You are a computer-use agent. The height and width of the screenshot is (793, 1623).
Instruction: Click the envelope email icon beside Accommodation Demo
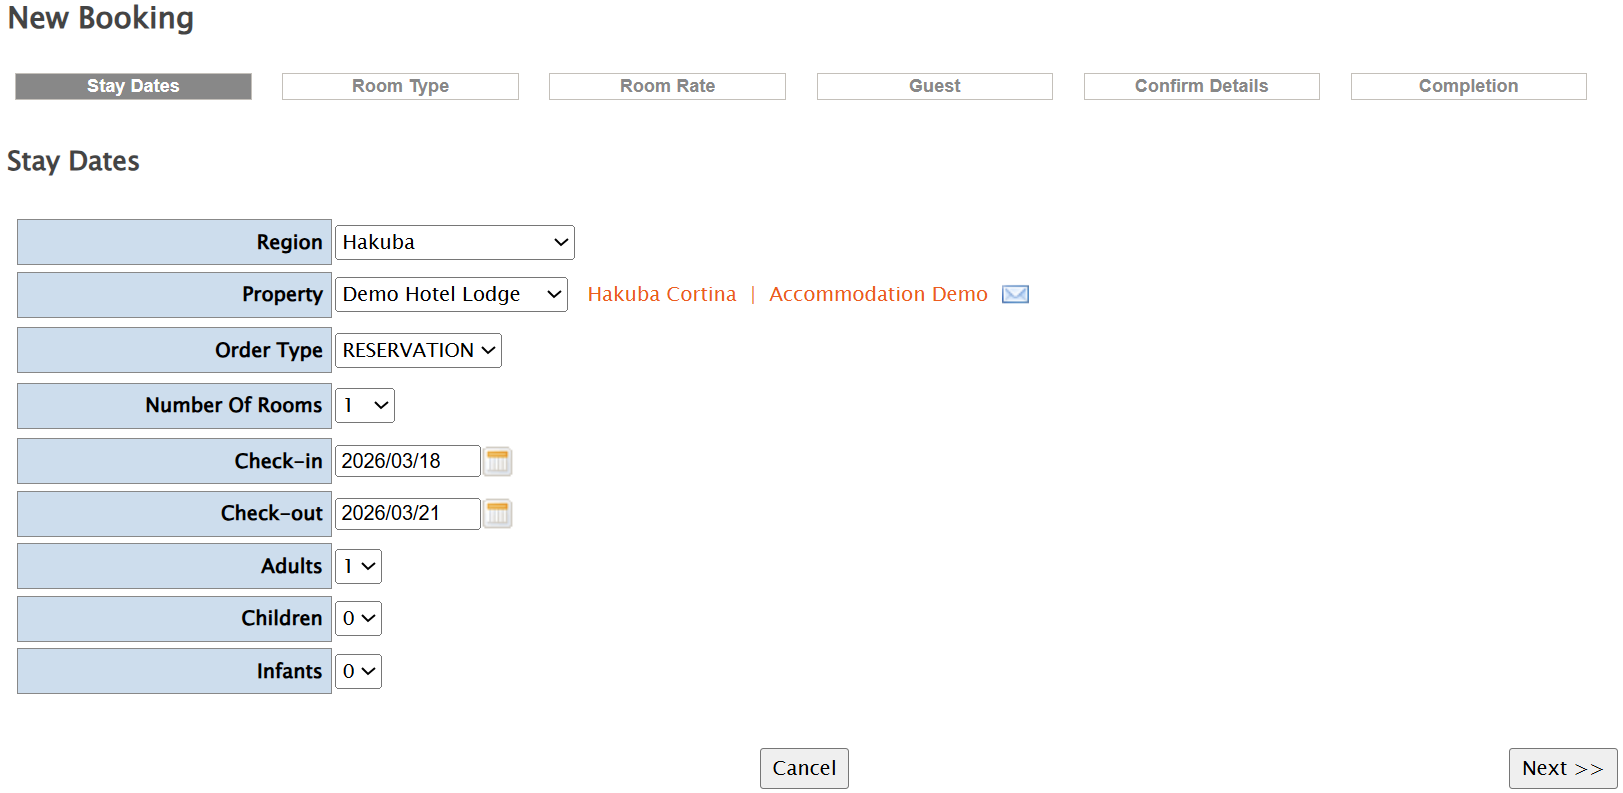tap(1015, 294)
